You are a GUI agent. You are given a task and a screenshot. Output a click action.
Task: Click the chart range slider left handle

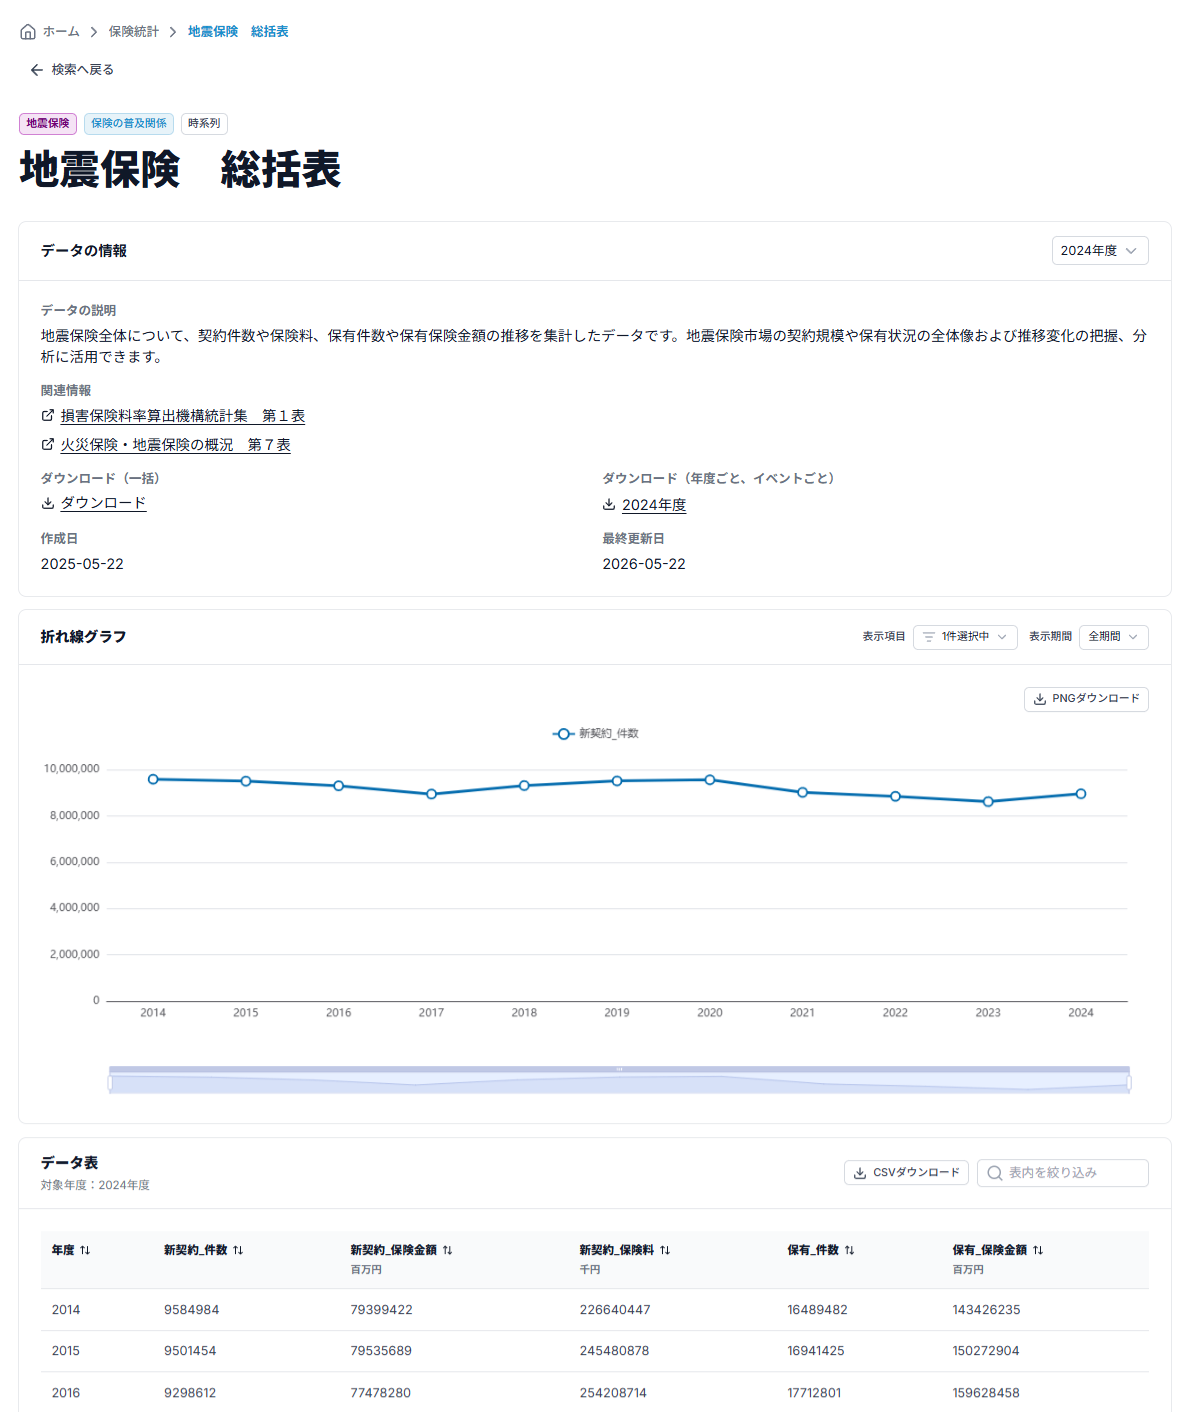[110, 1083]
